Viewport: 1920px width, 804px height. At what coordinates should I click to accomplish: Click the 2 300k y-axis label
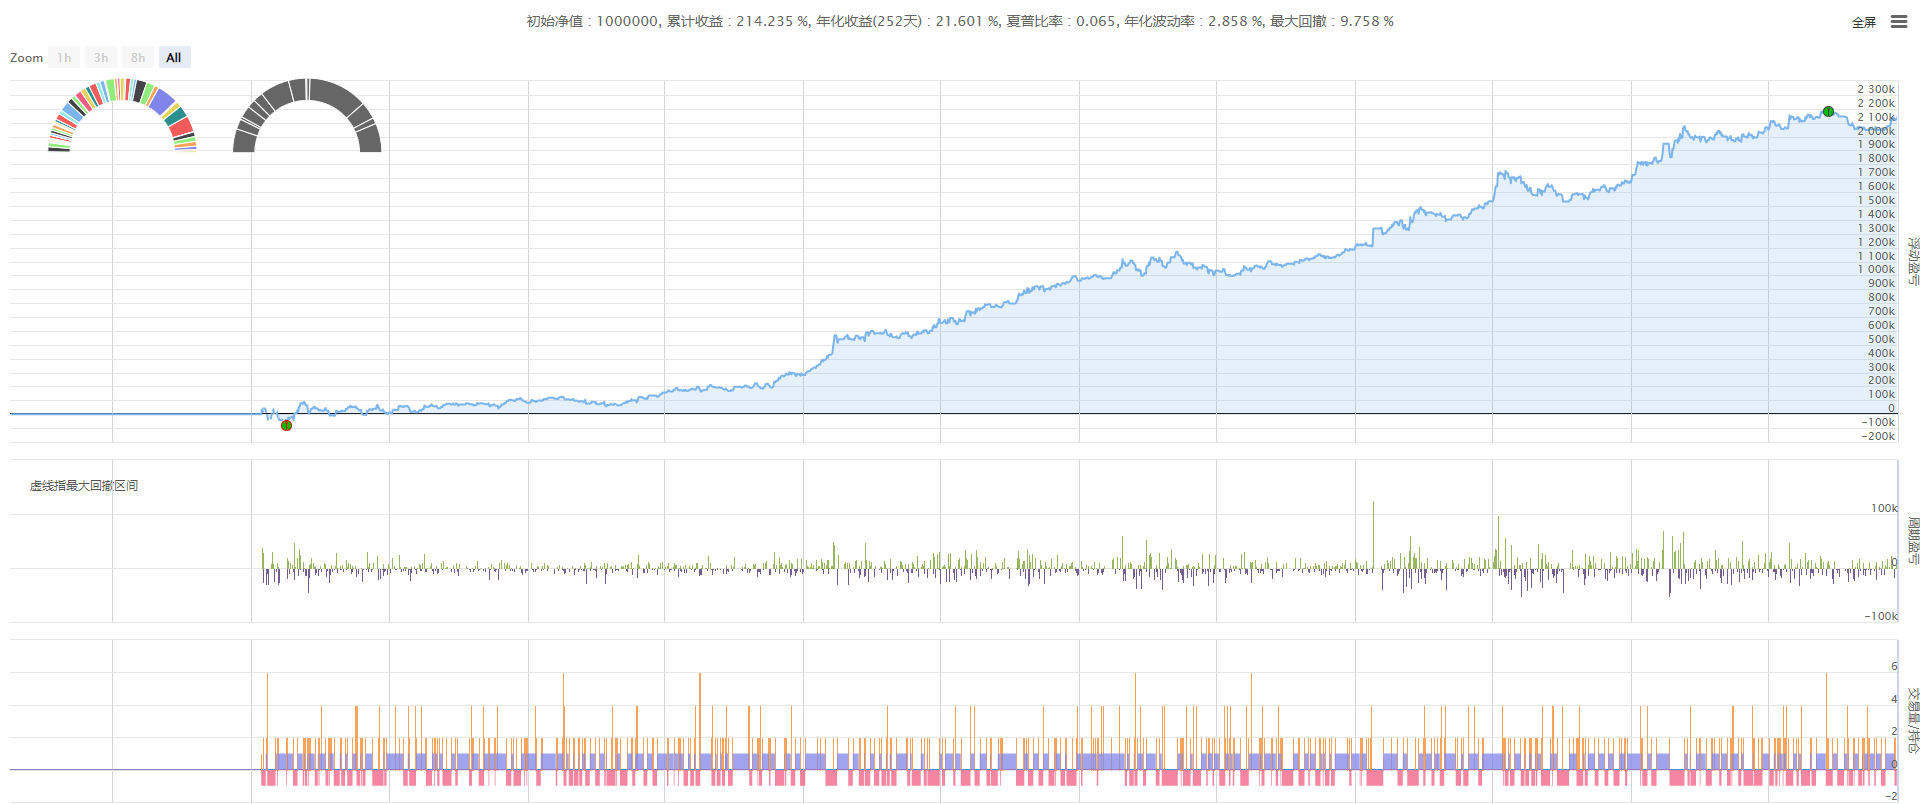(1876, 89)
